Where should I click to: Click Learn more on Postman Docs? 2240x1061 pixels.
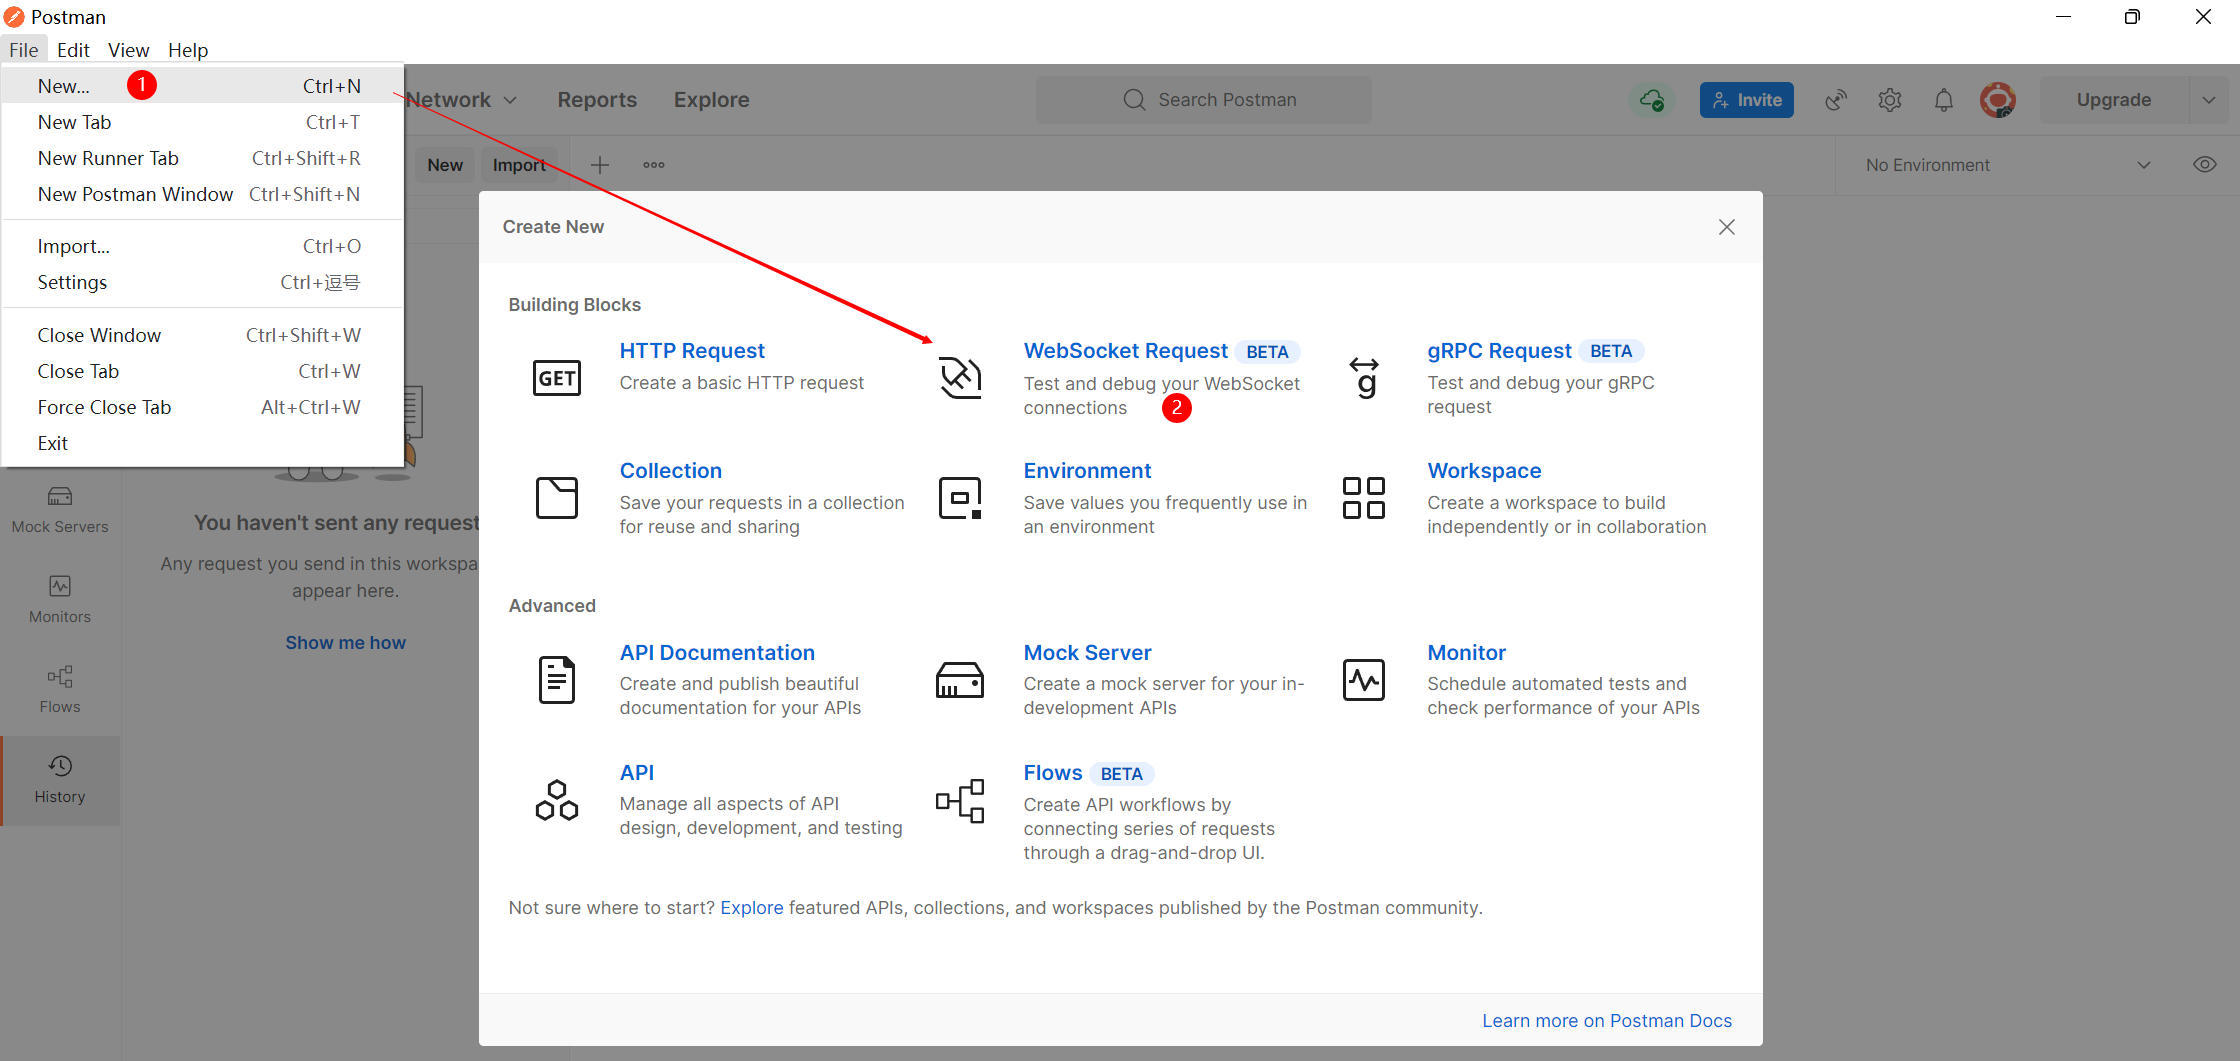click(1606, 1021)
